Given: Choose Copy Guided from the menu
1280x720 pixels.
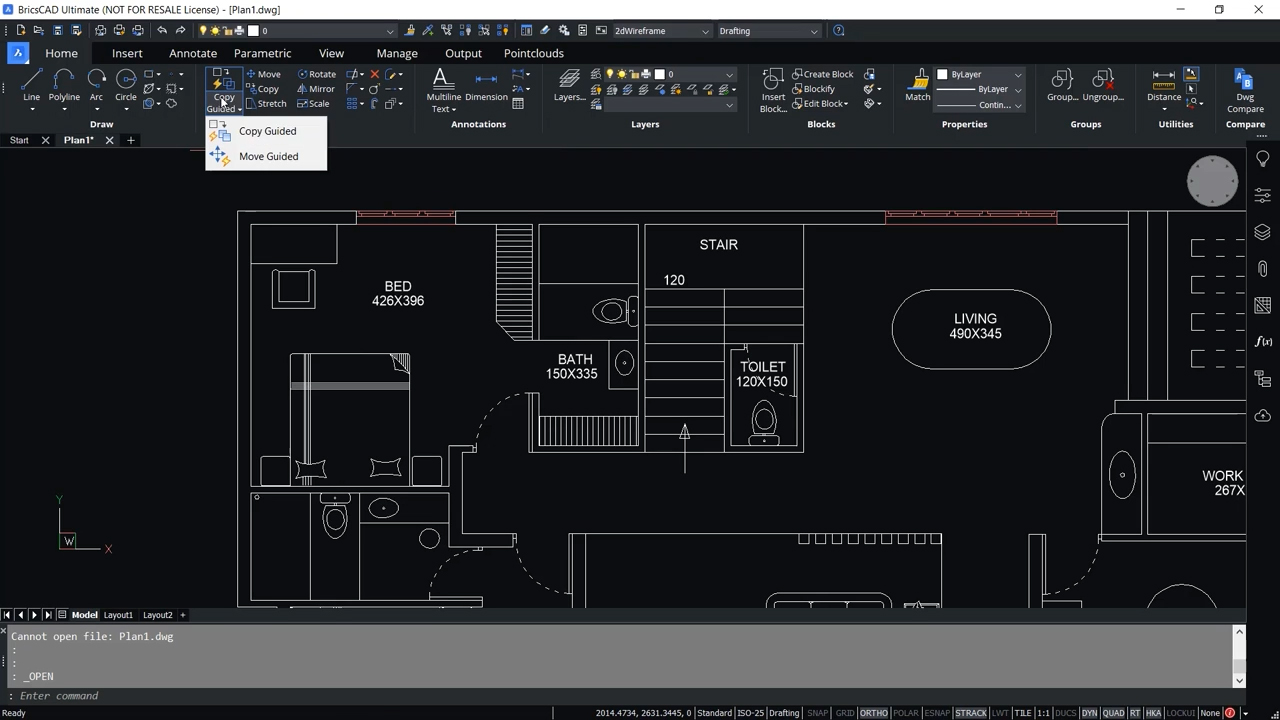Looking at the screenshot, I should (x=267, y=131).
